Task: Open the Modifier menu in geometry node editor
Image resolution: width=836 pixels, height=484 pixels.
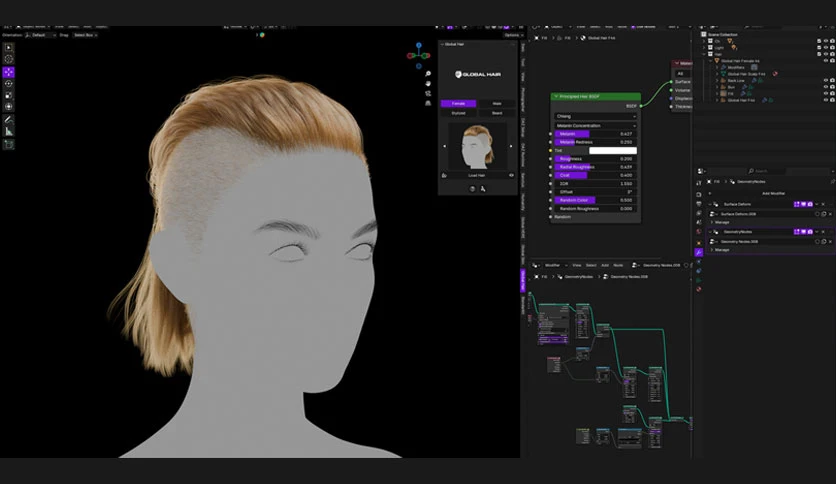Action: [554, 265]
